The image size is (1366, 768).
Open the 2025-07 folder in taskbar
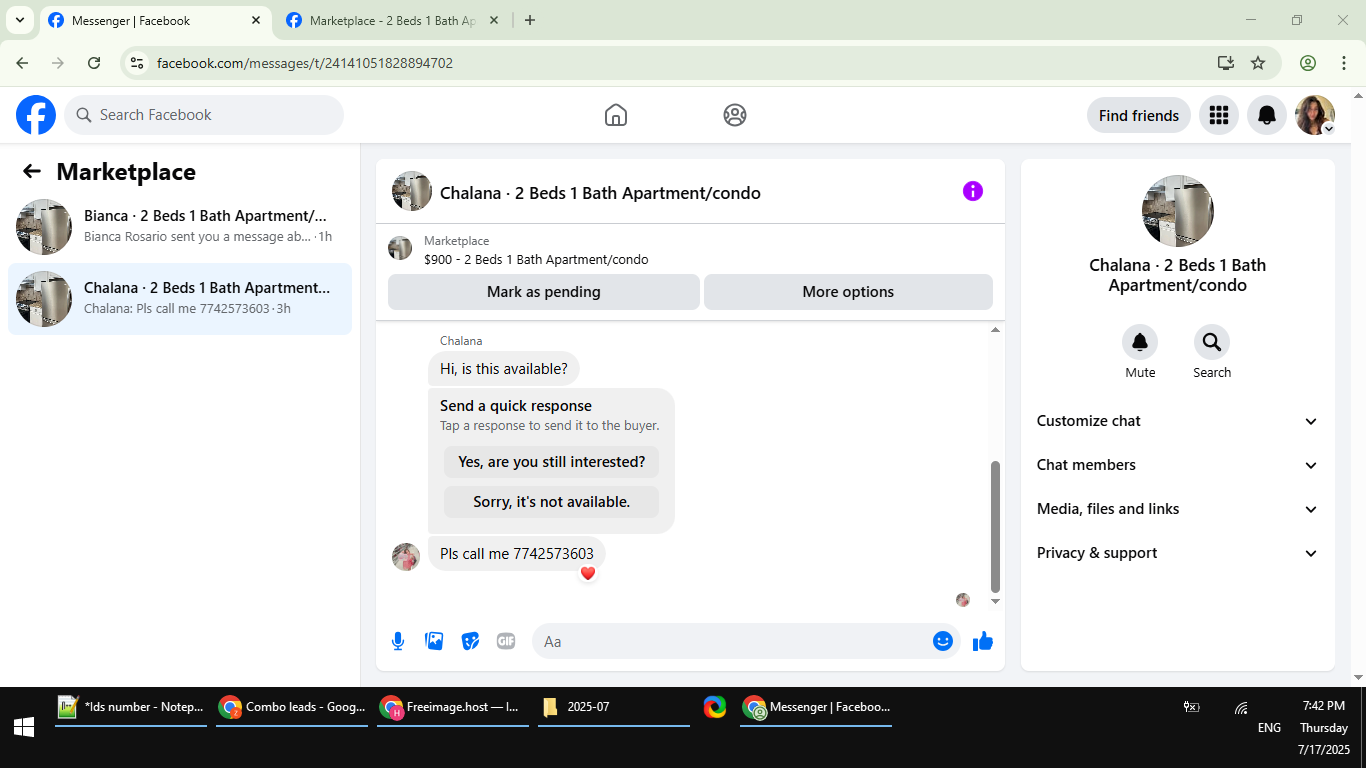point(614,707)
